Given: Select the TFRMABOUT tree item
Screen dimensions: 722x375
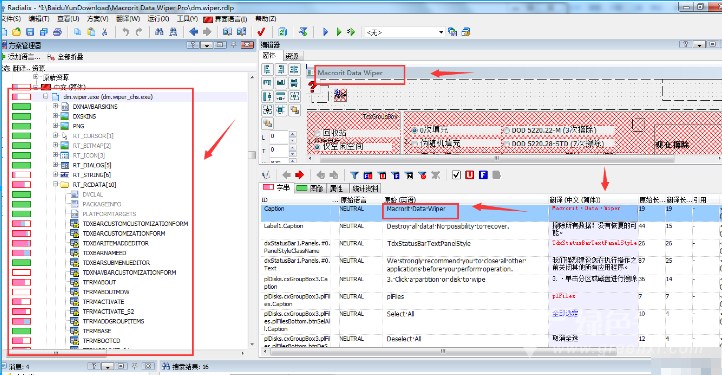Looking at the screenshot, I should (99, 282).
